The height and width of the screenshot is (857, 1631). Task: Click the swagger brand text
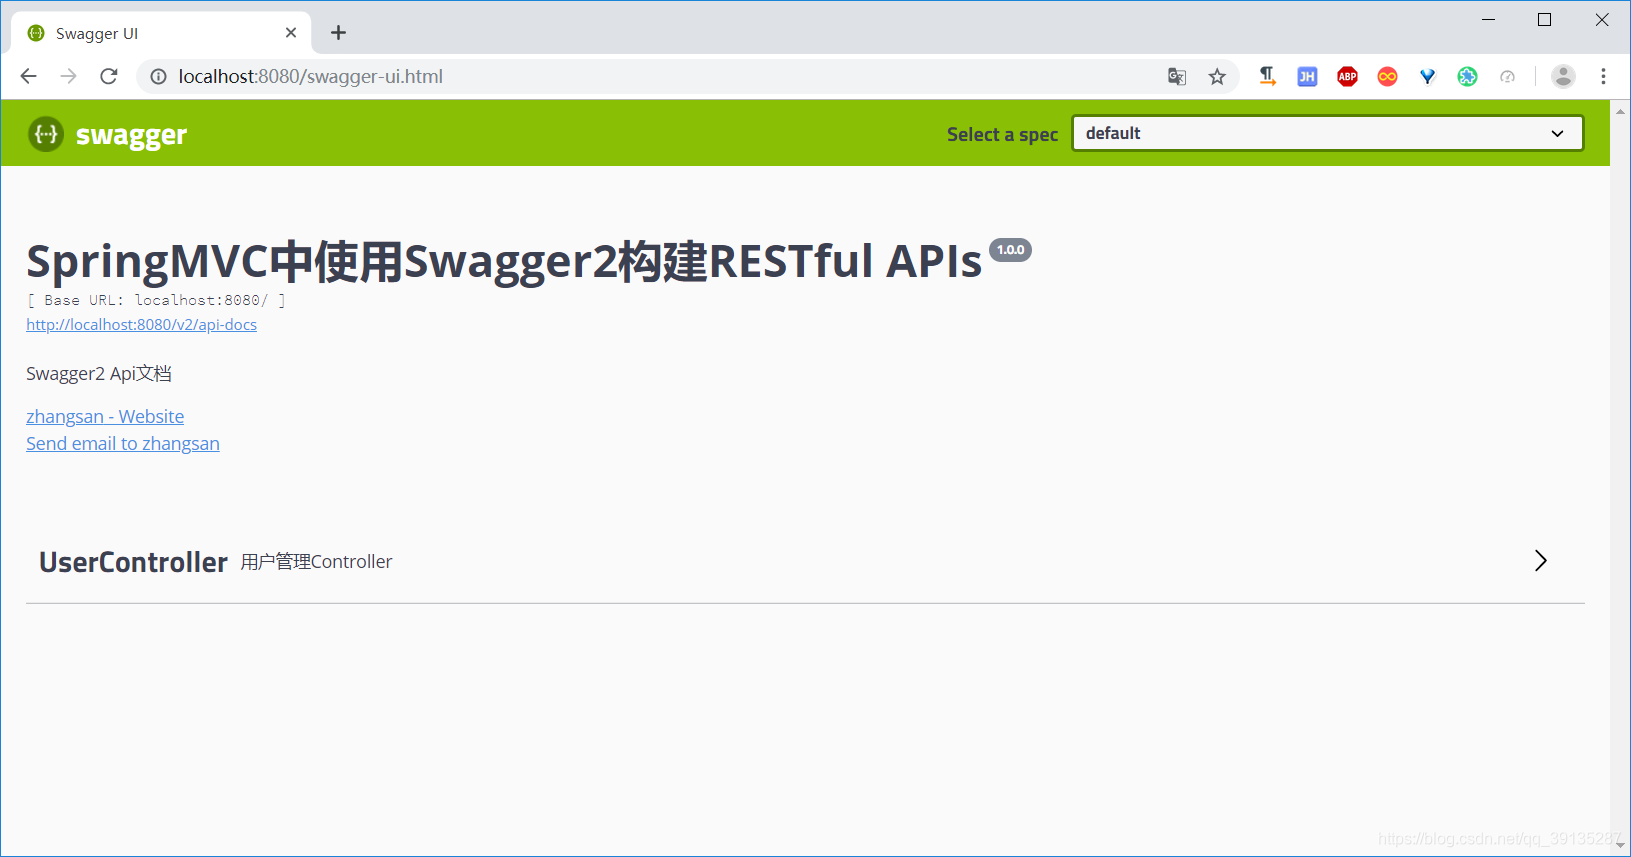(131, 135)
